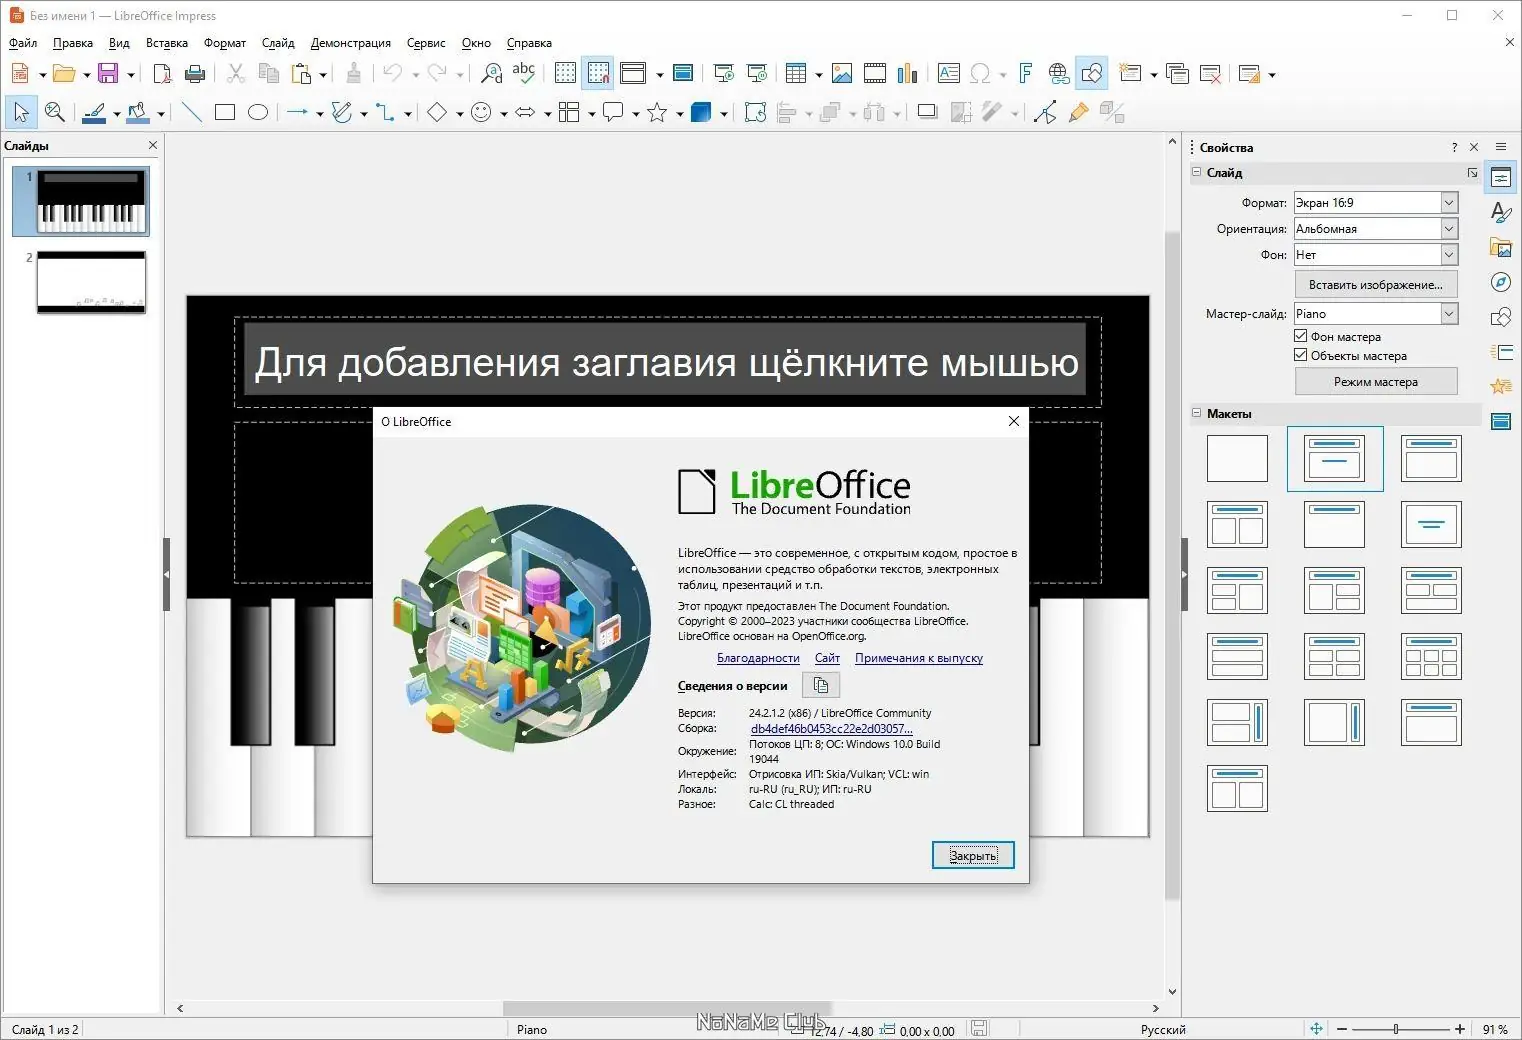Toggle the Display Grid toolbar button
1522x1040 pixels.
[565, 74]
